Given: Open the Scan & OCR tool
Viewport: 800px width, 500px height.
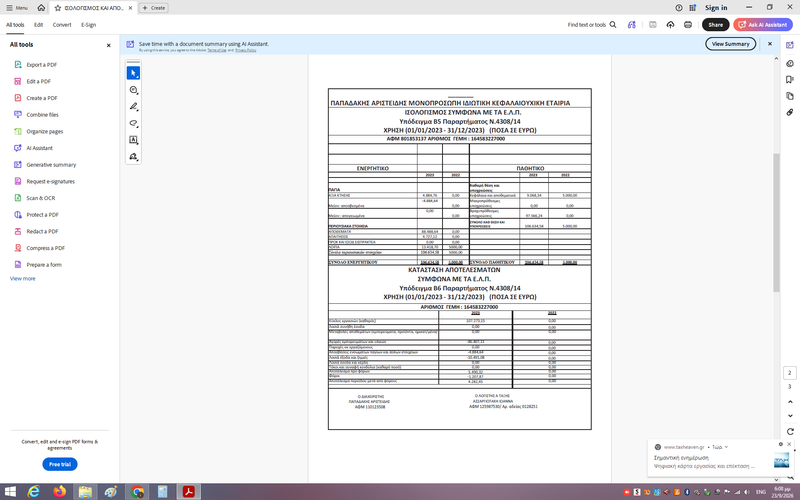Looking at the screenshot, I should tap(34, 198).
